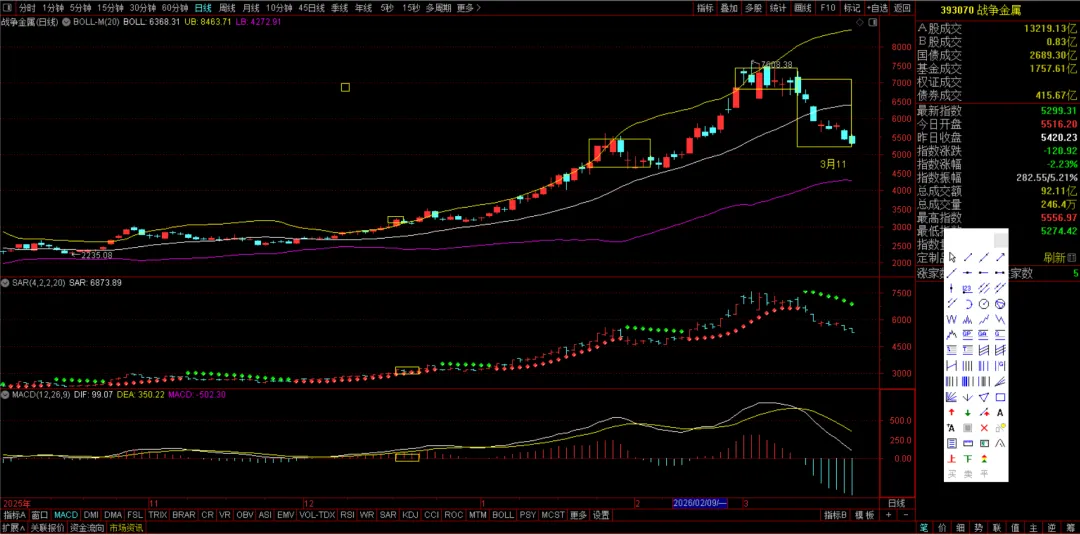
Task: Click the 叠加 overlay button
Action: pos(729,8)
